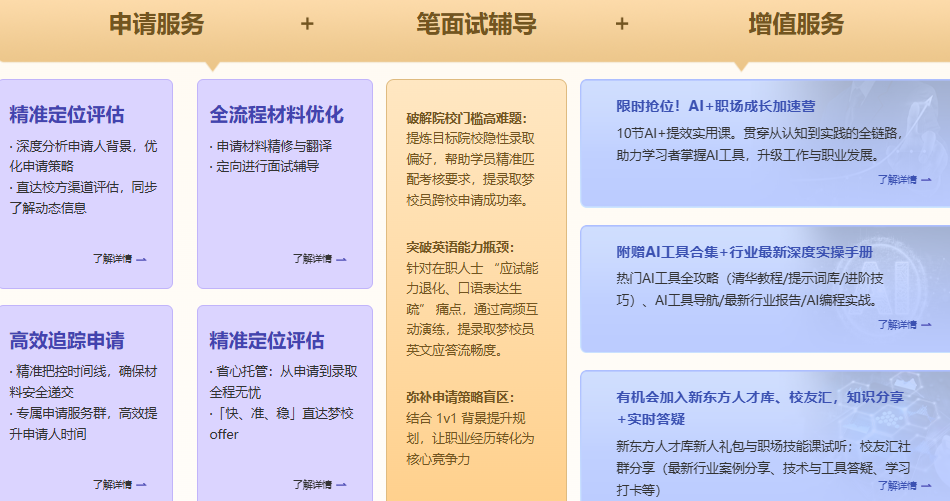Viewport: 950px width, 501px height.
Task: Open 了解详情 in the 附赠AI工具合集 card
Action: [905, 325]
